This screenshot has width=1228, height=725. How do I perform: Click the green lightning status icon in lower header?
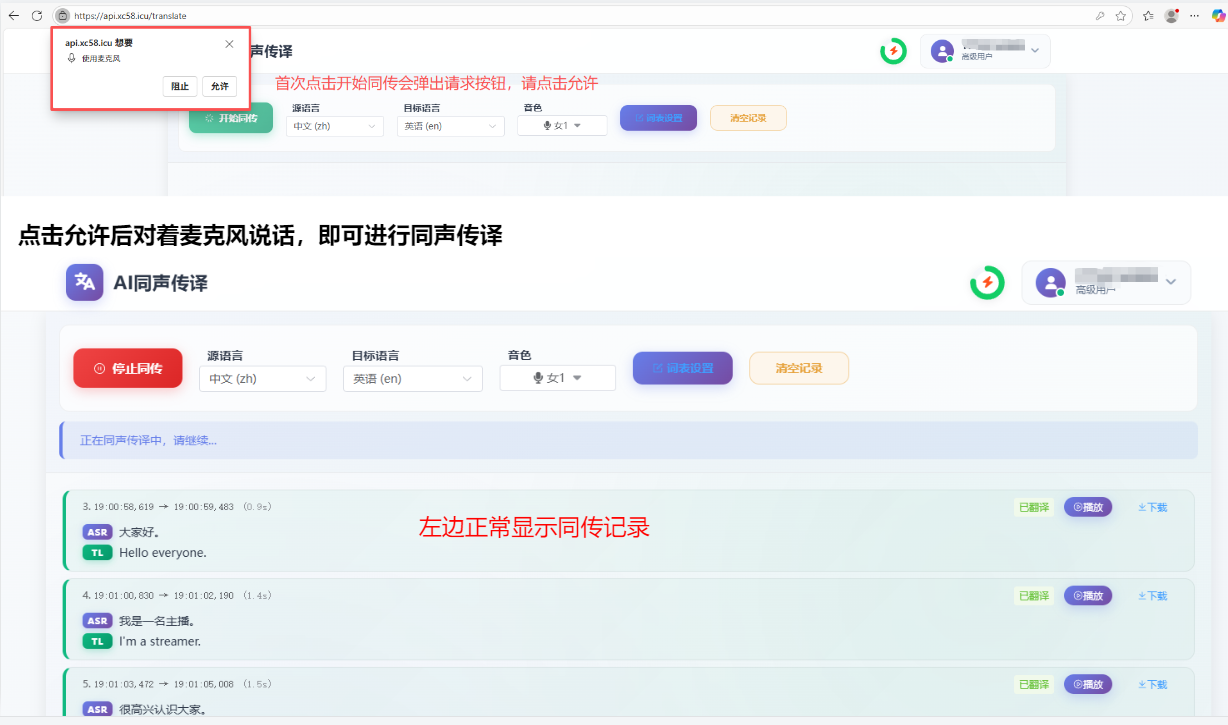click(x=987, y=283)
